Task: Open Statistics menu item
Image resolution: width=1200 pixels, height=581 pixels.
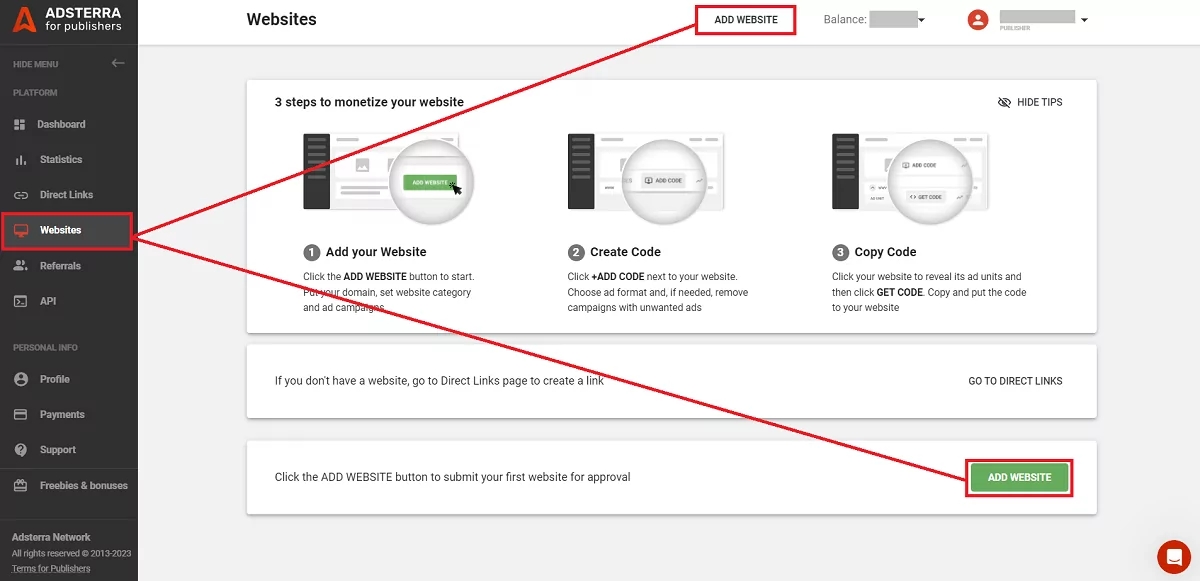Action: point(61,160)
